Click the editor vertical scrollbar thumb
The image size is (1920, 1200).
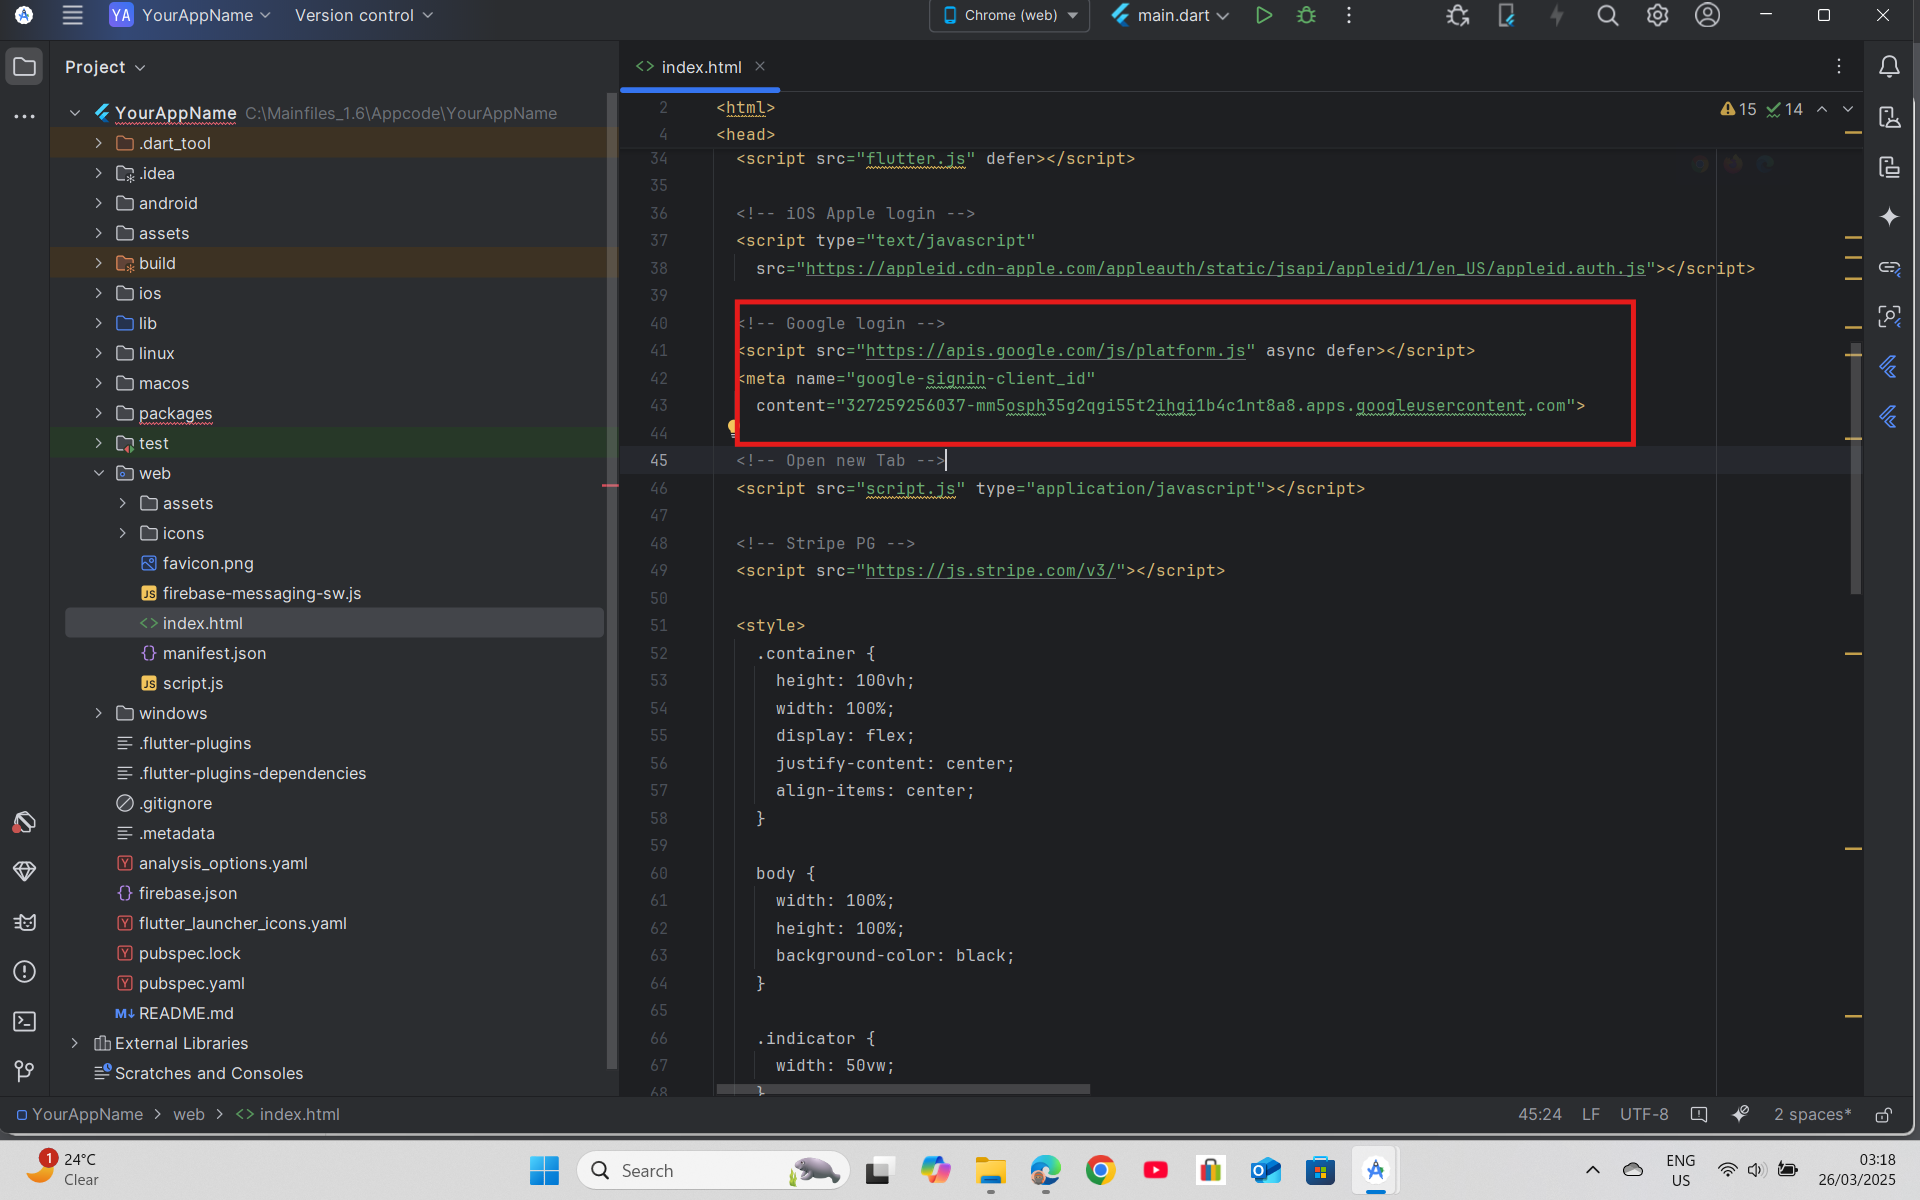point(1856,468)
